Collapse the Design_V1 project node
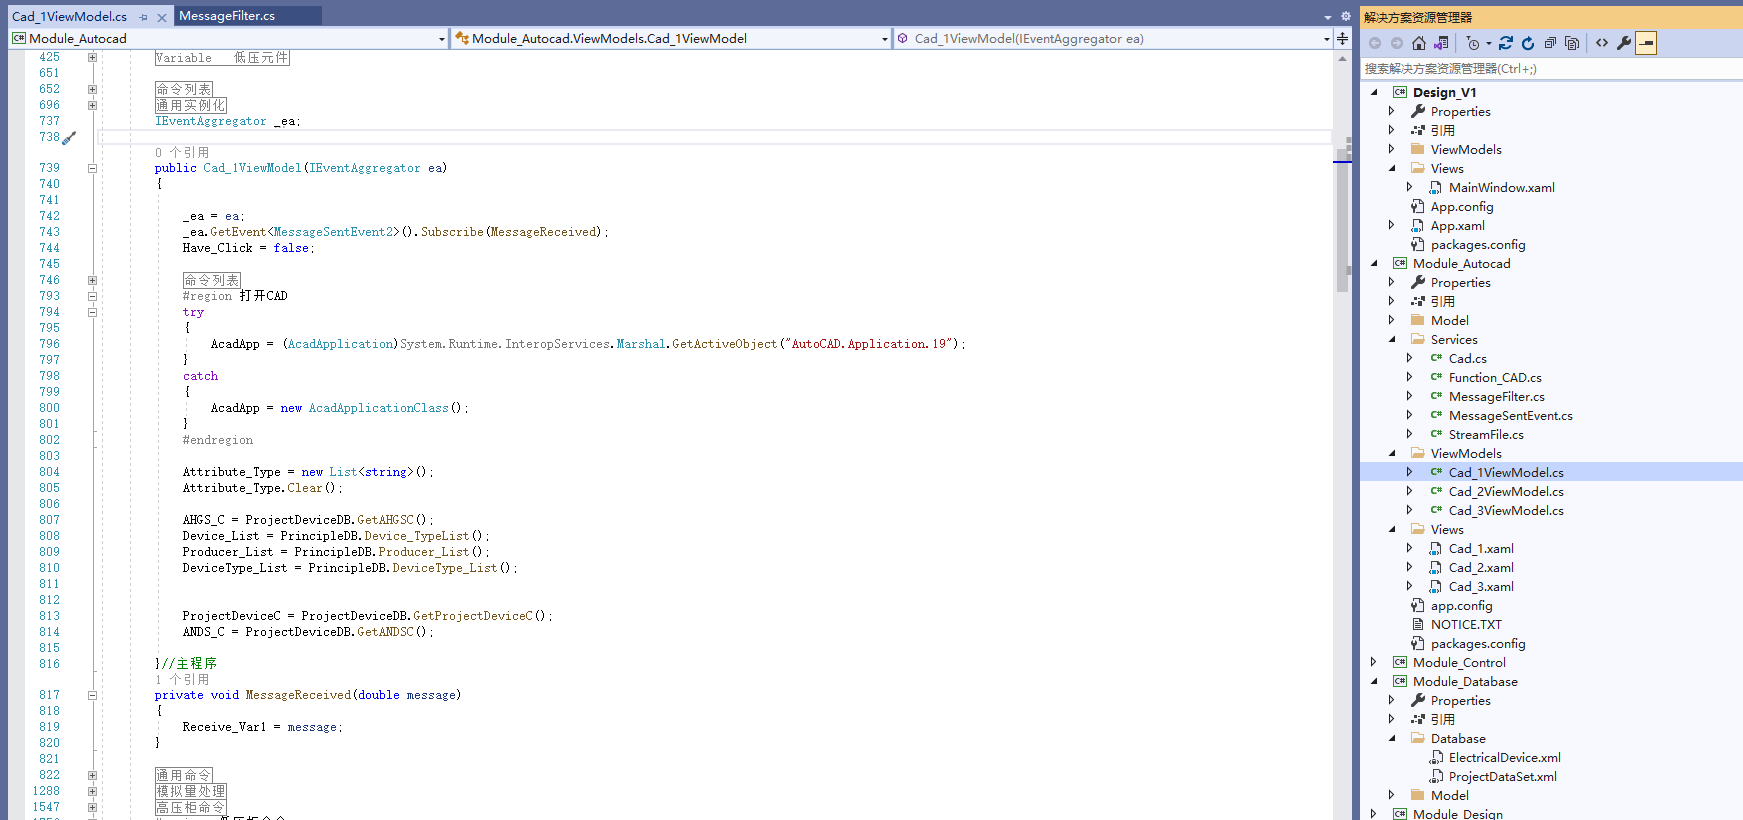 click(x=1374, y=92)
